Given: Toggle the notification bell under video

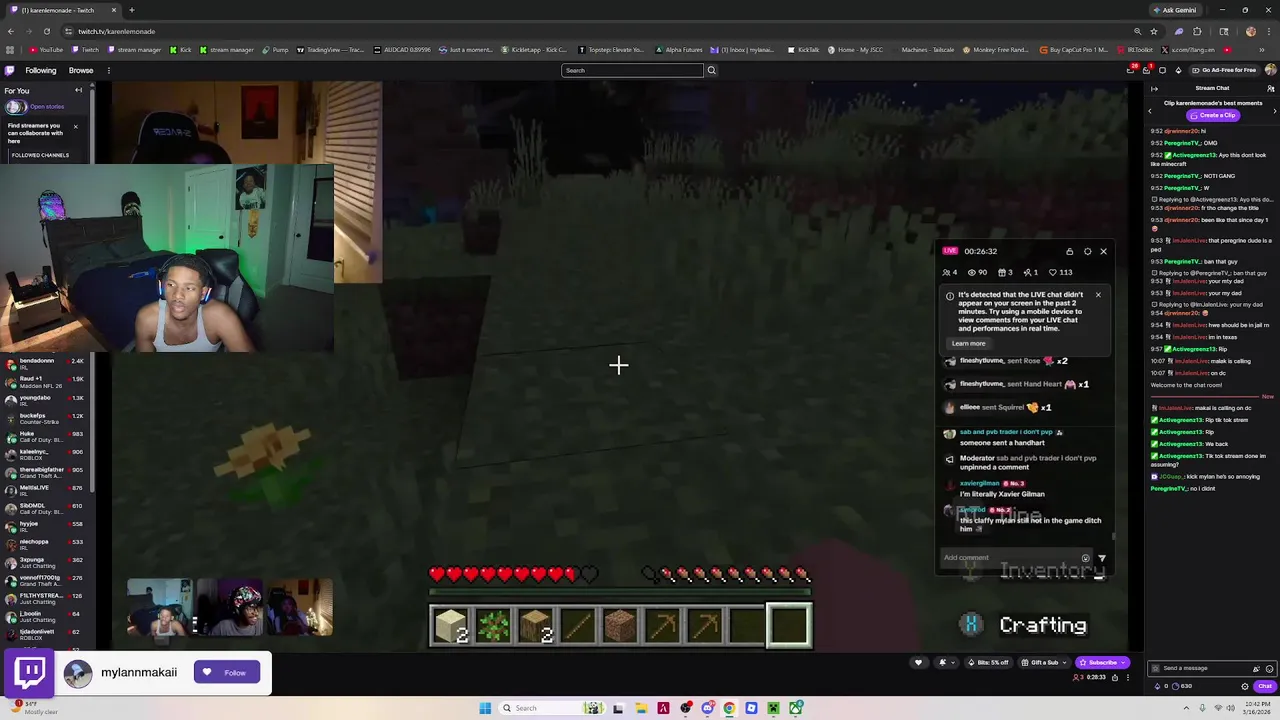Looking at the screenshot, I should [x=942, y=662].
